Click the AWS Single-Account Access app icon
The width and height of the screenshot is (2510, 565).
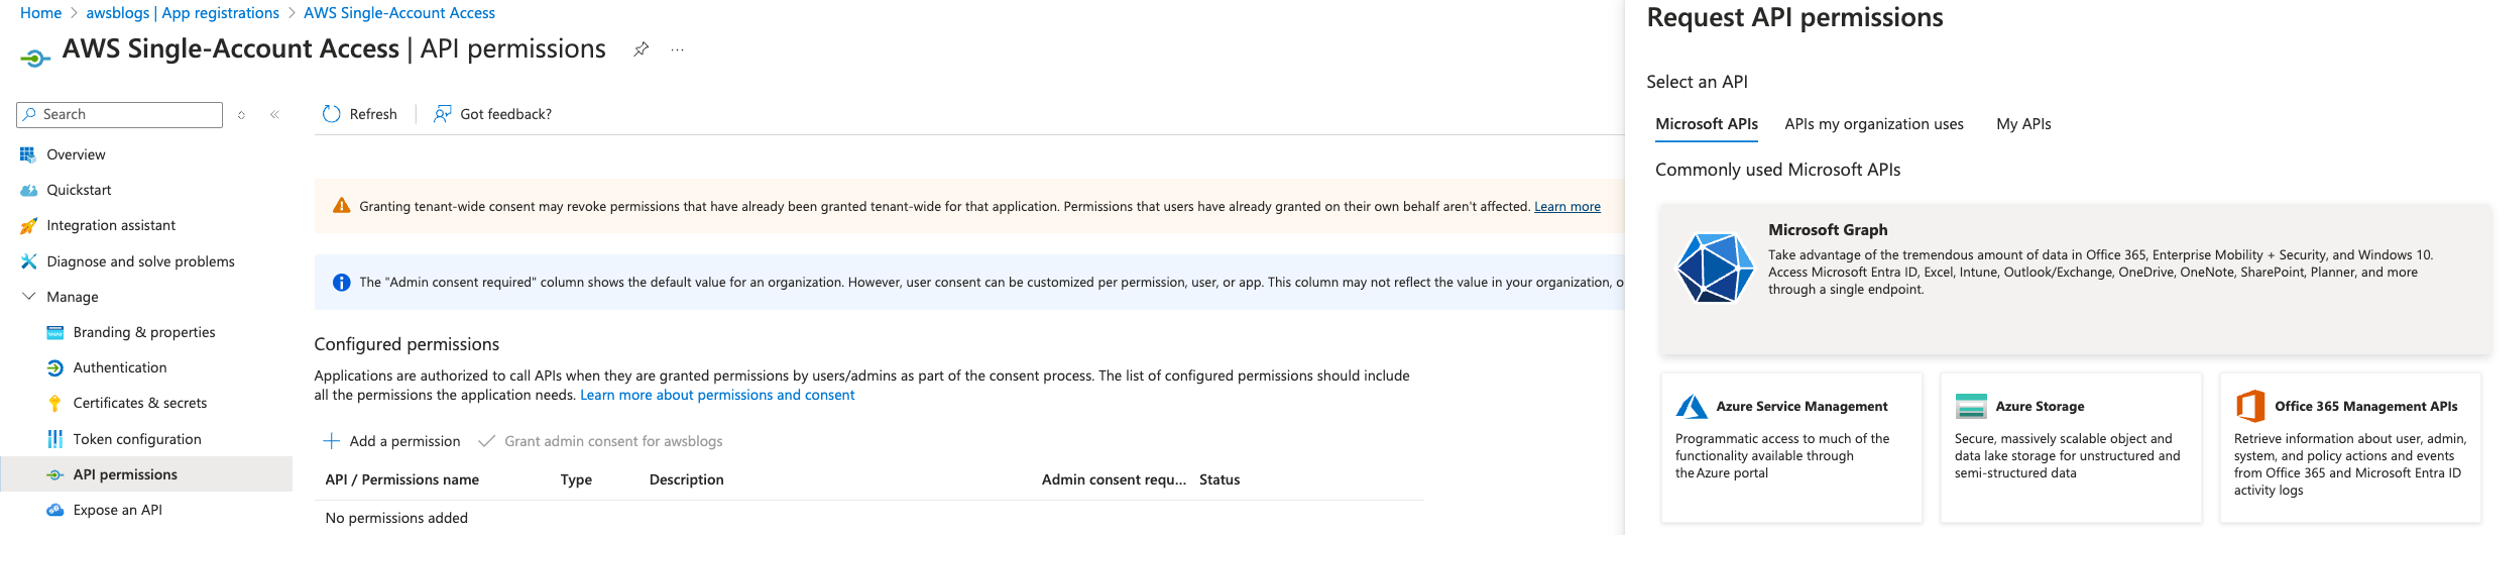(x=35, y=58)
